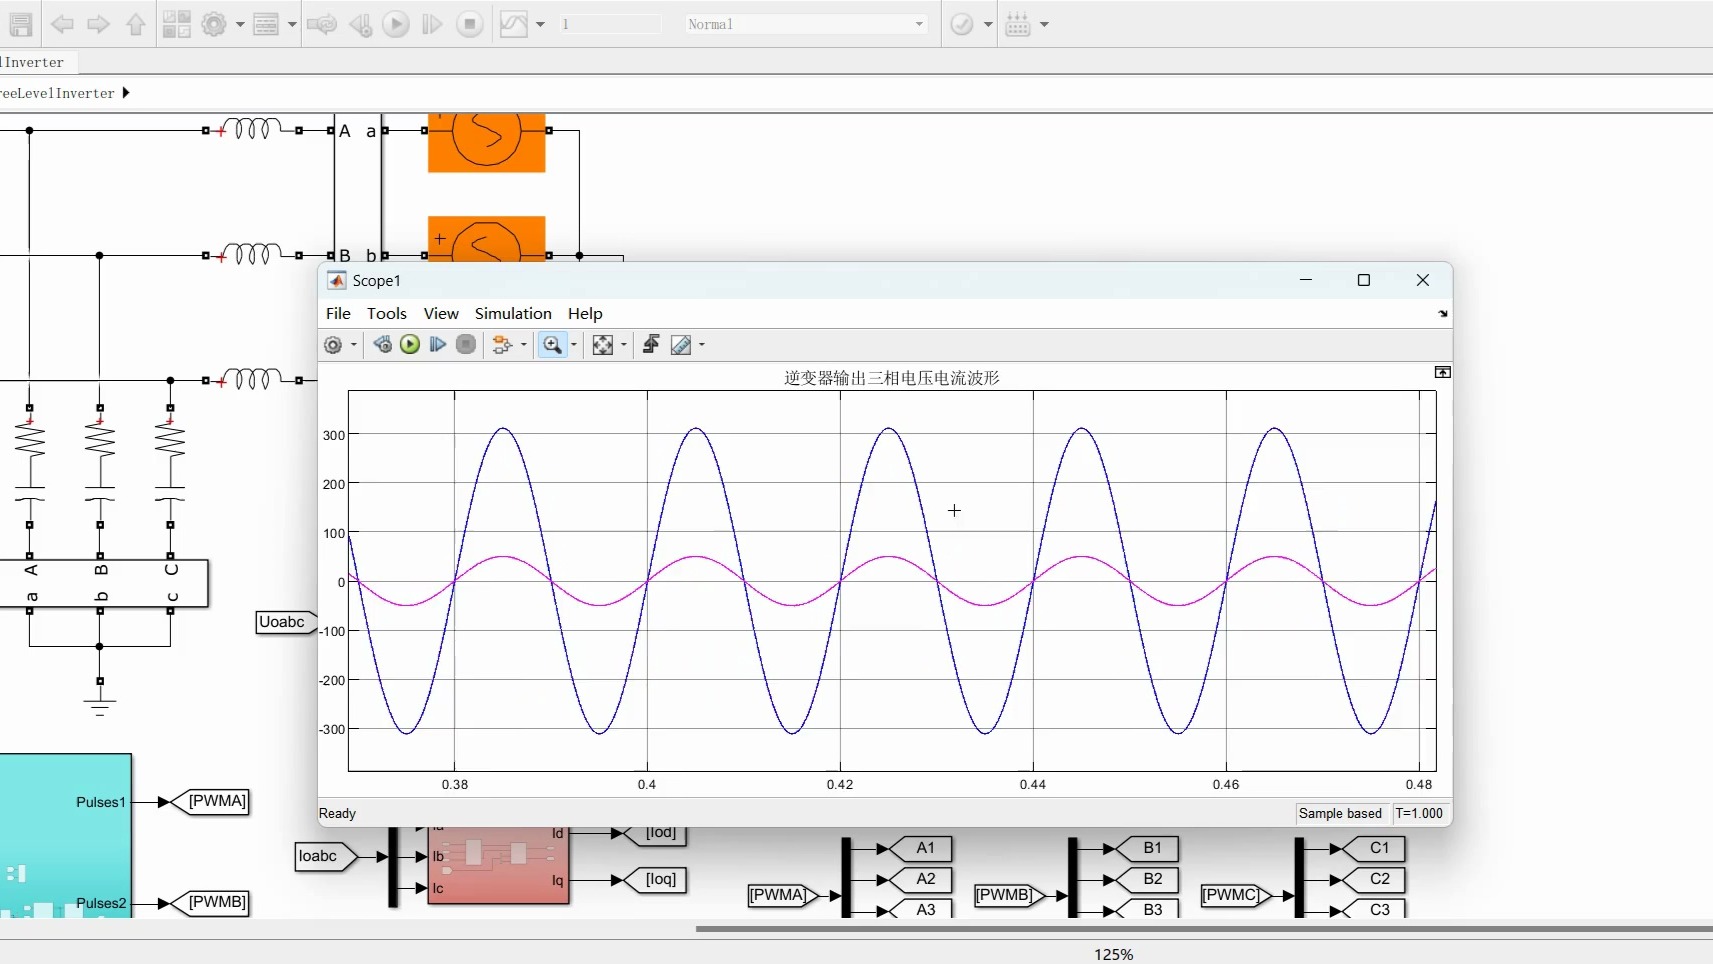Expand the measurements dropdown arrow

[x=702, y=345]
